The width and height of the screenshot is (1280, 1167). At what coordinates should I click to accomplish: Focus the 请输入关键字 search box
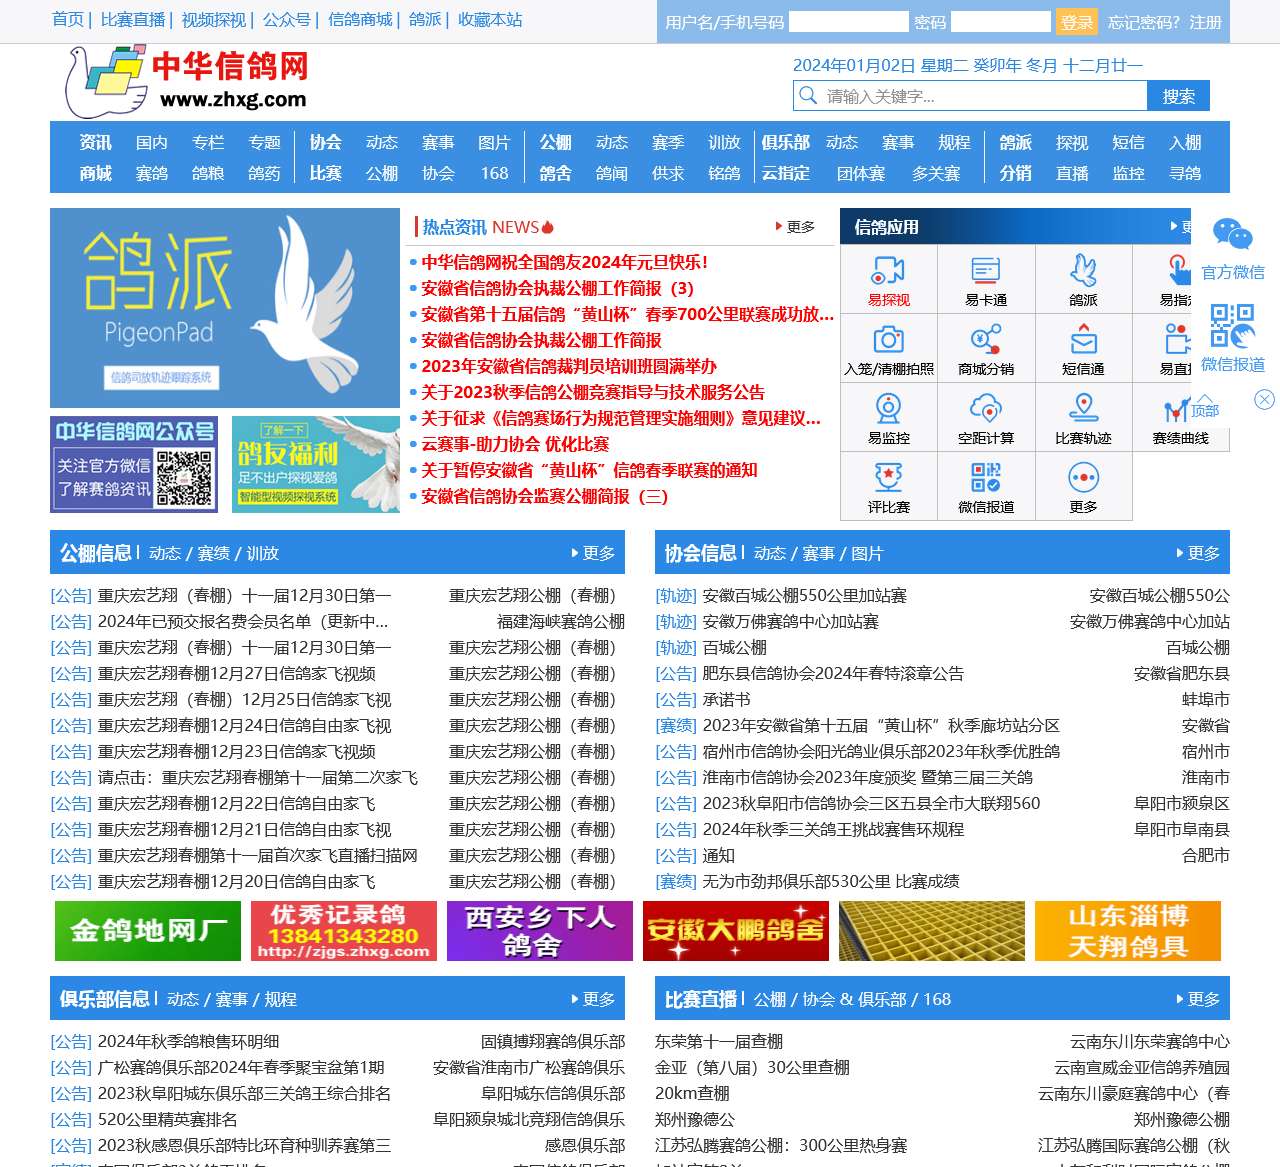[984, 96]
